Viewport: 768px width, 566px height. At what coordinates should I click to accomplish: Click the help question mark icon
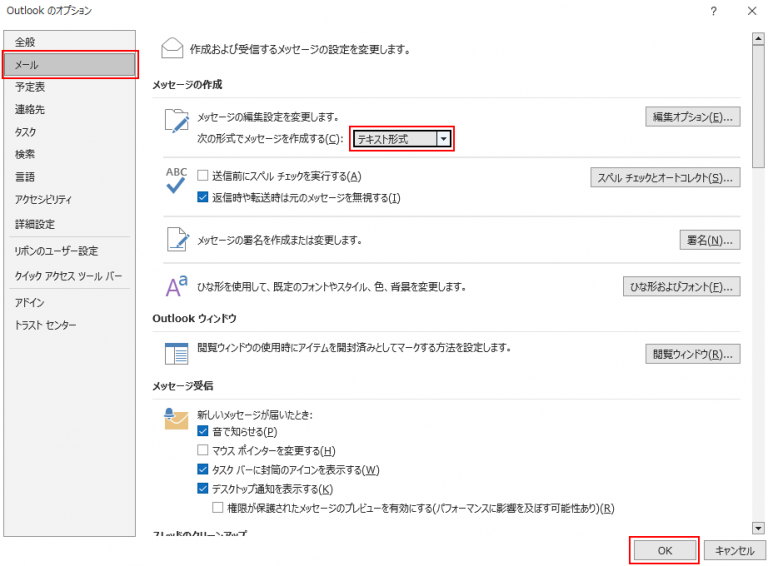pos(714,11)
